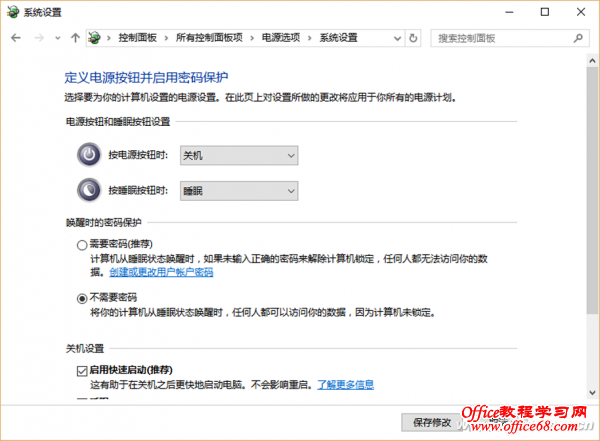The height and width of the screenshot is (441, 600).
Task: Go to 控制面板 breadcrumb
Action: pos(138,38)
